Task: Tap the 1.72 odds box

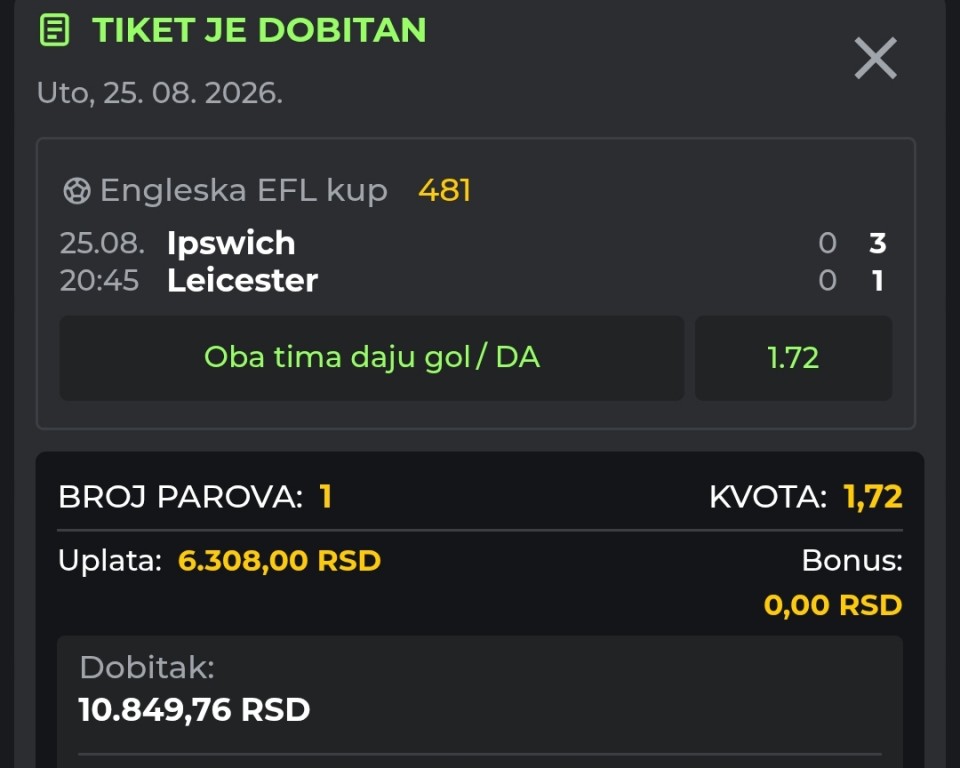Action: (x=793, y=358)
